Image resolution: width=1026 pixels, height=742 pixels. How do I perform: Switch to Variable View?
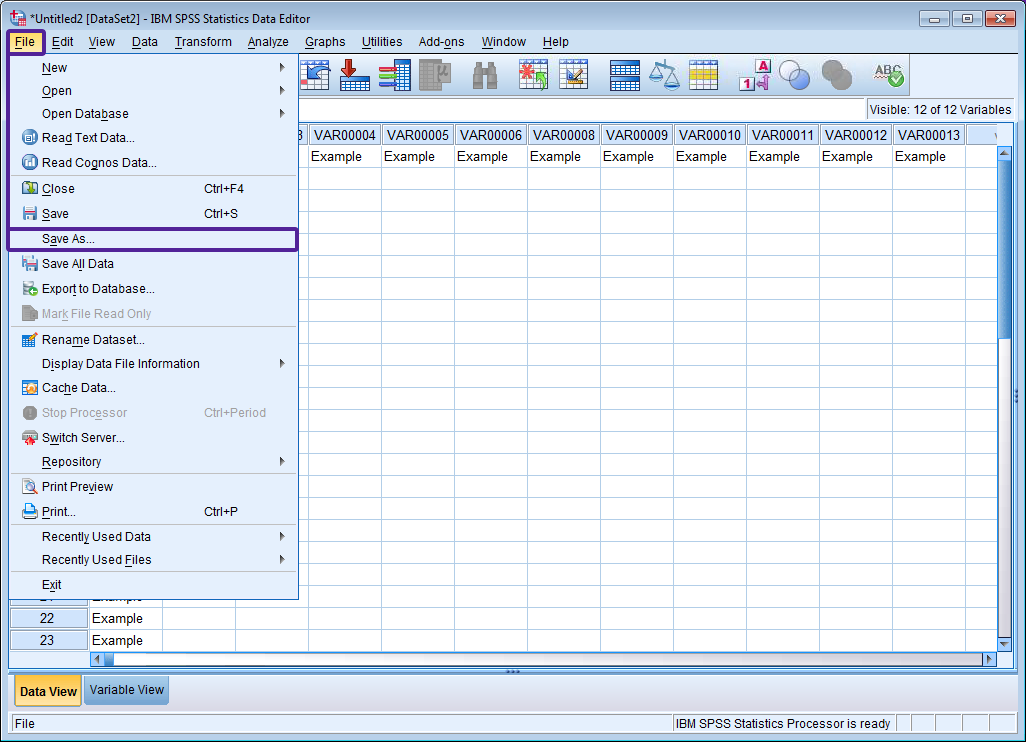127,690
